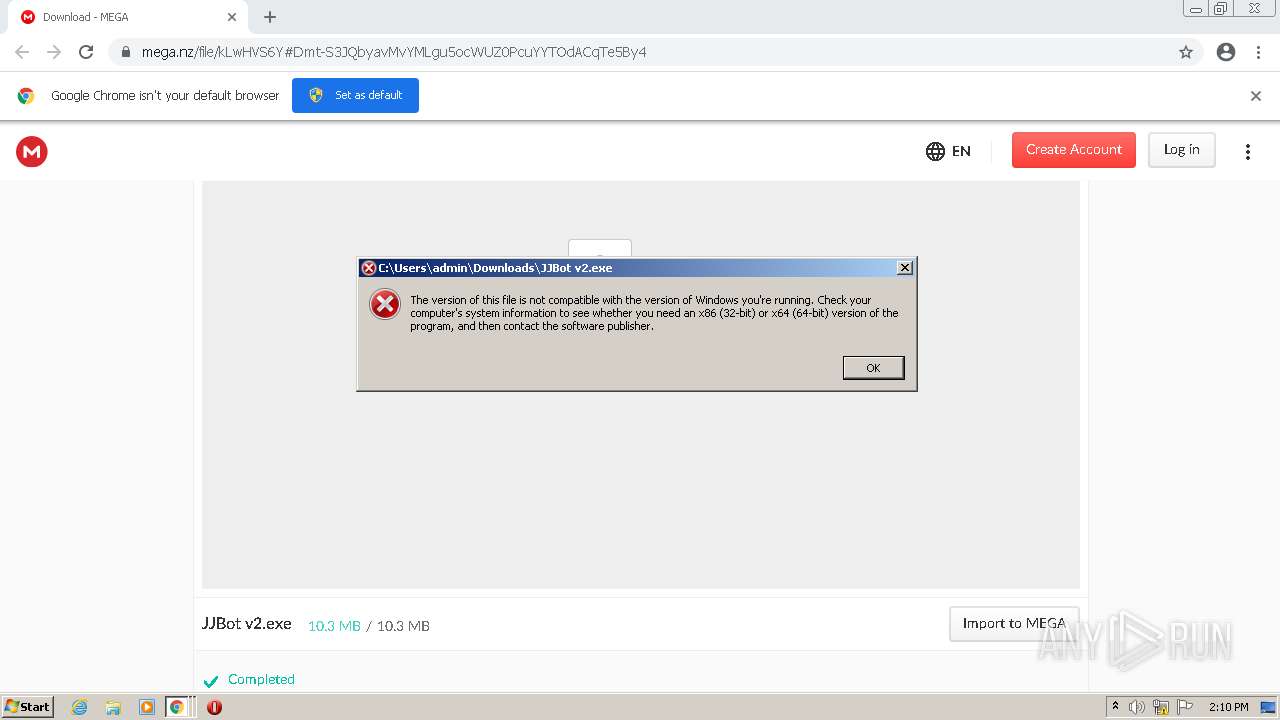The height and width of the screenshot is (720, 1280).
Task: Go back to previous page
Action: point(22,52)
